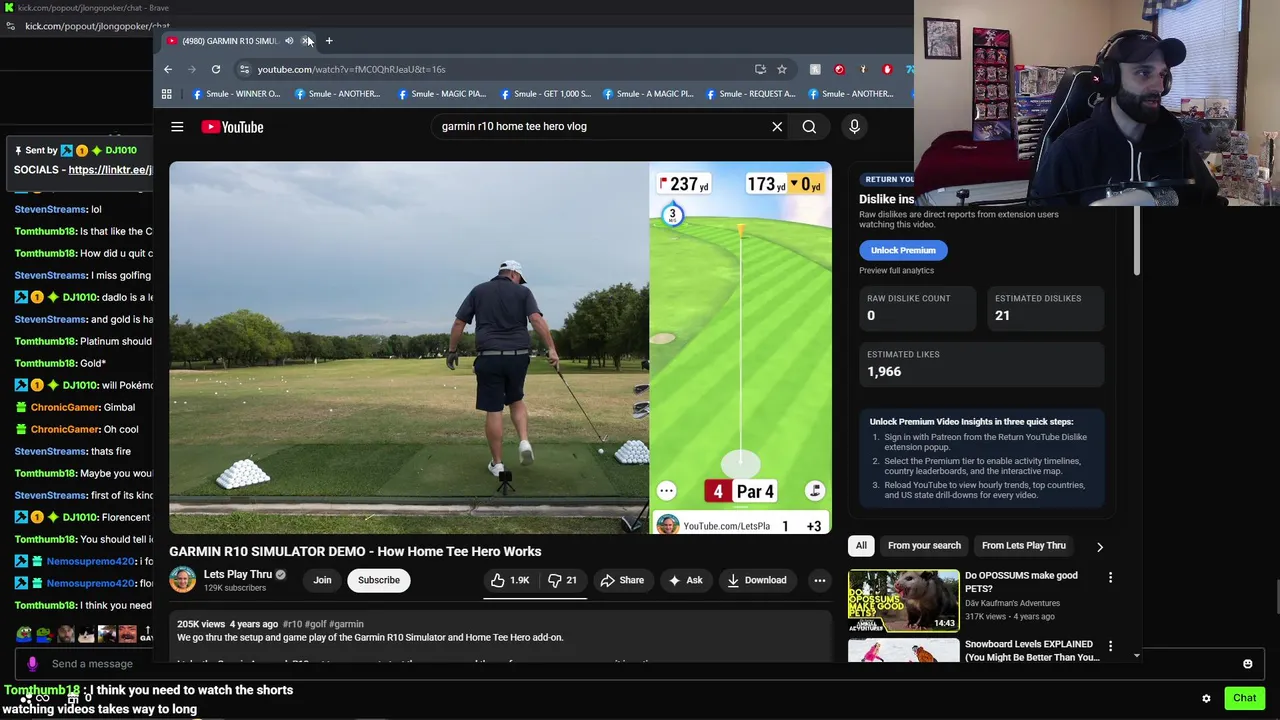Open a new browser tab
The height and width of the screenshot is (720, 1280).
coord(329,41)
